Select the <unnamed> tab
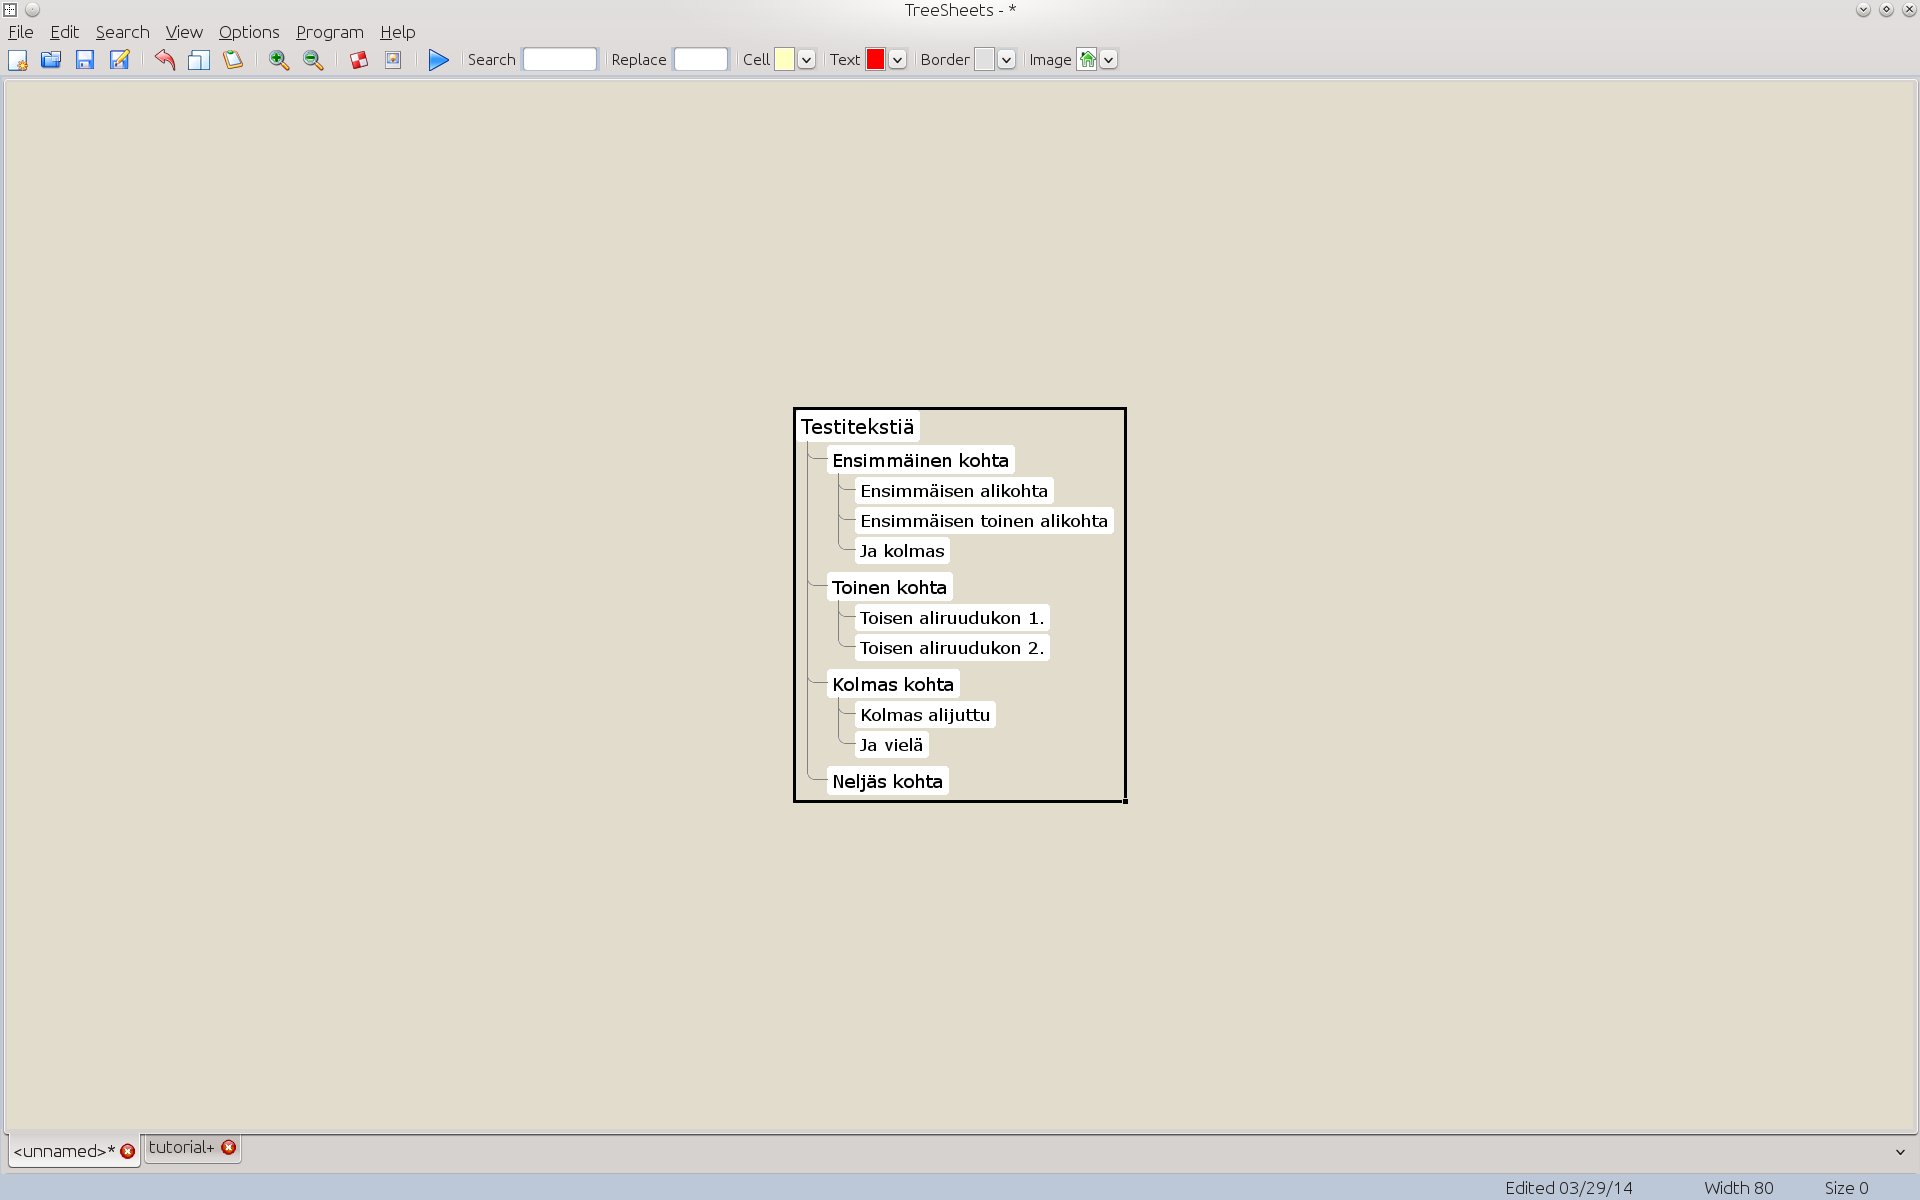Screen dimensions: 1920x1200 (x=64, y=1151)
